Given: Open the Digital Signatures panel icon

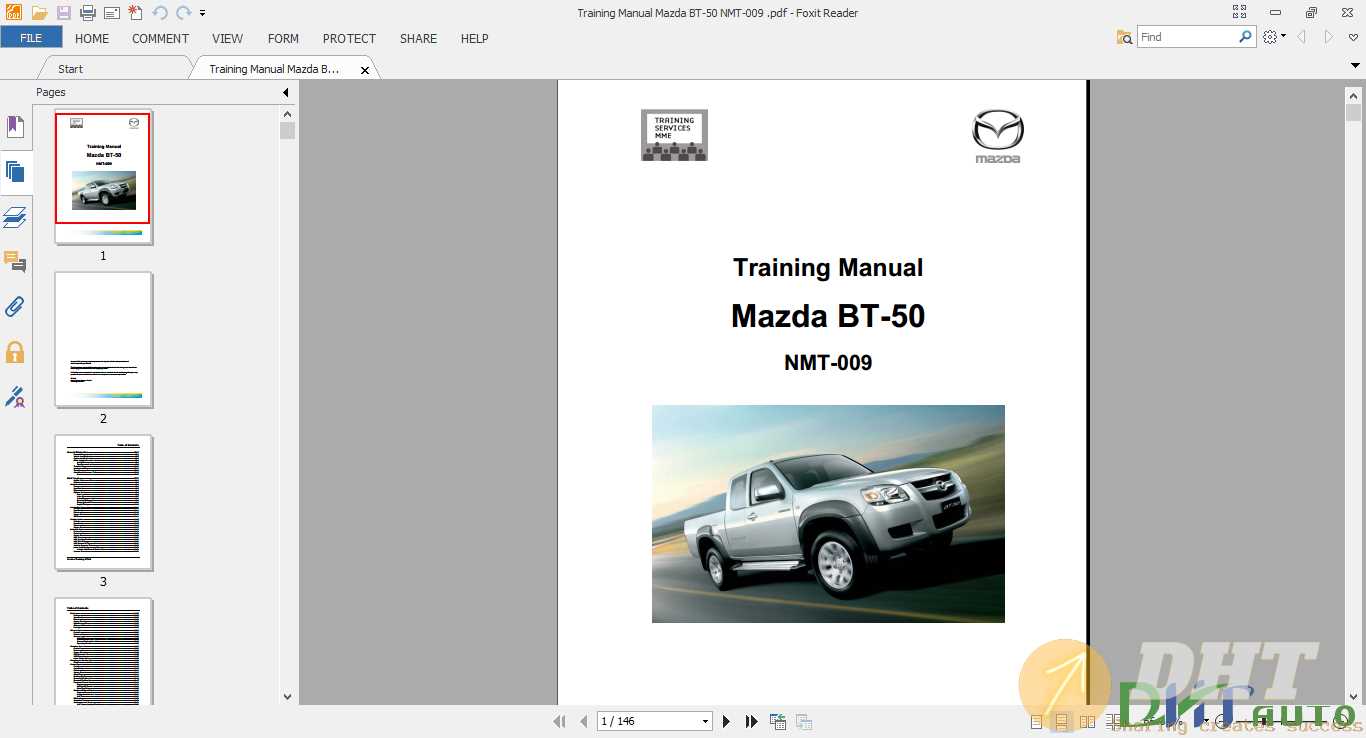Looking at the screenshot, I should 15,397.
